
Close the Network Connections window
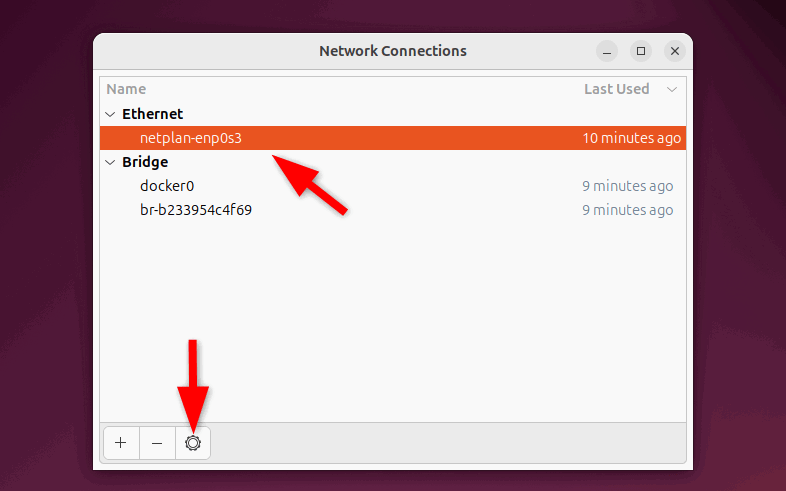click(676, 51)
